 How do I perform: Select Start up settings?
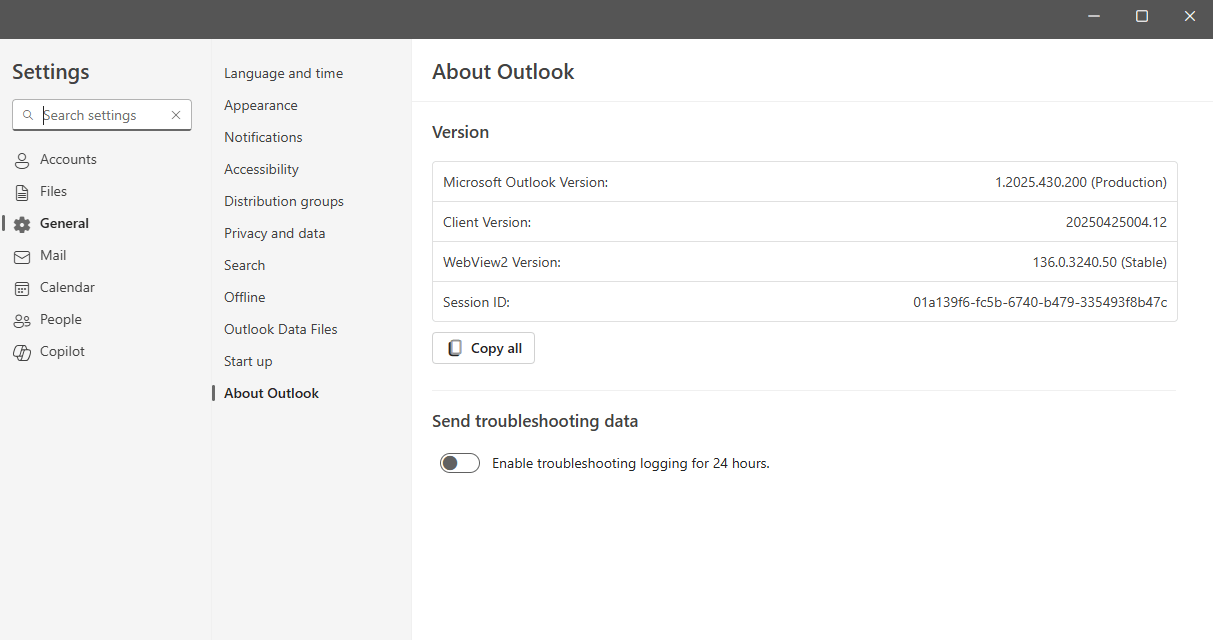click(x=248, y=361)
